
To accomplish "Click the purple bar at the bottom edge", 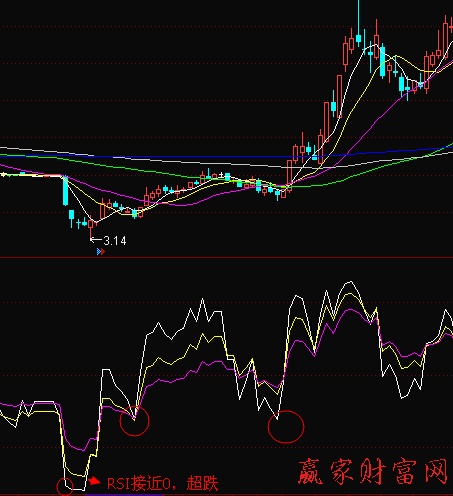I will point(124,495).
